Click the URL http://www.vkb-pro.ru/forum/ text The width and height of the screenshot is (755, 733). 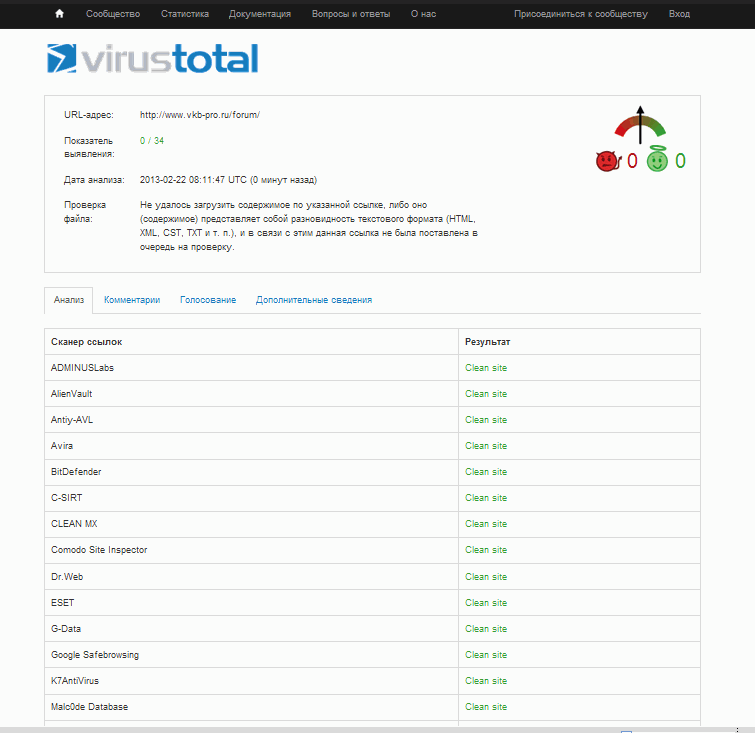(x=200, y=115)
